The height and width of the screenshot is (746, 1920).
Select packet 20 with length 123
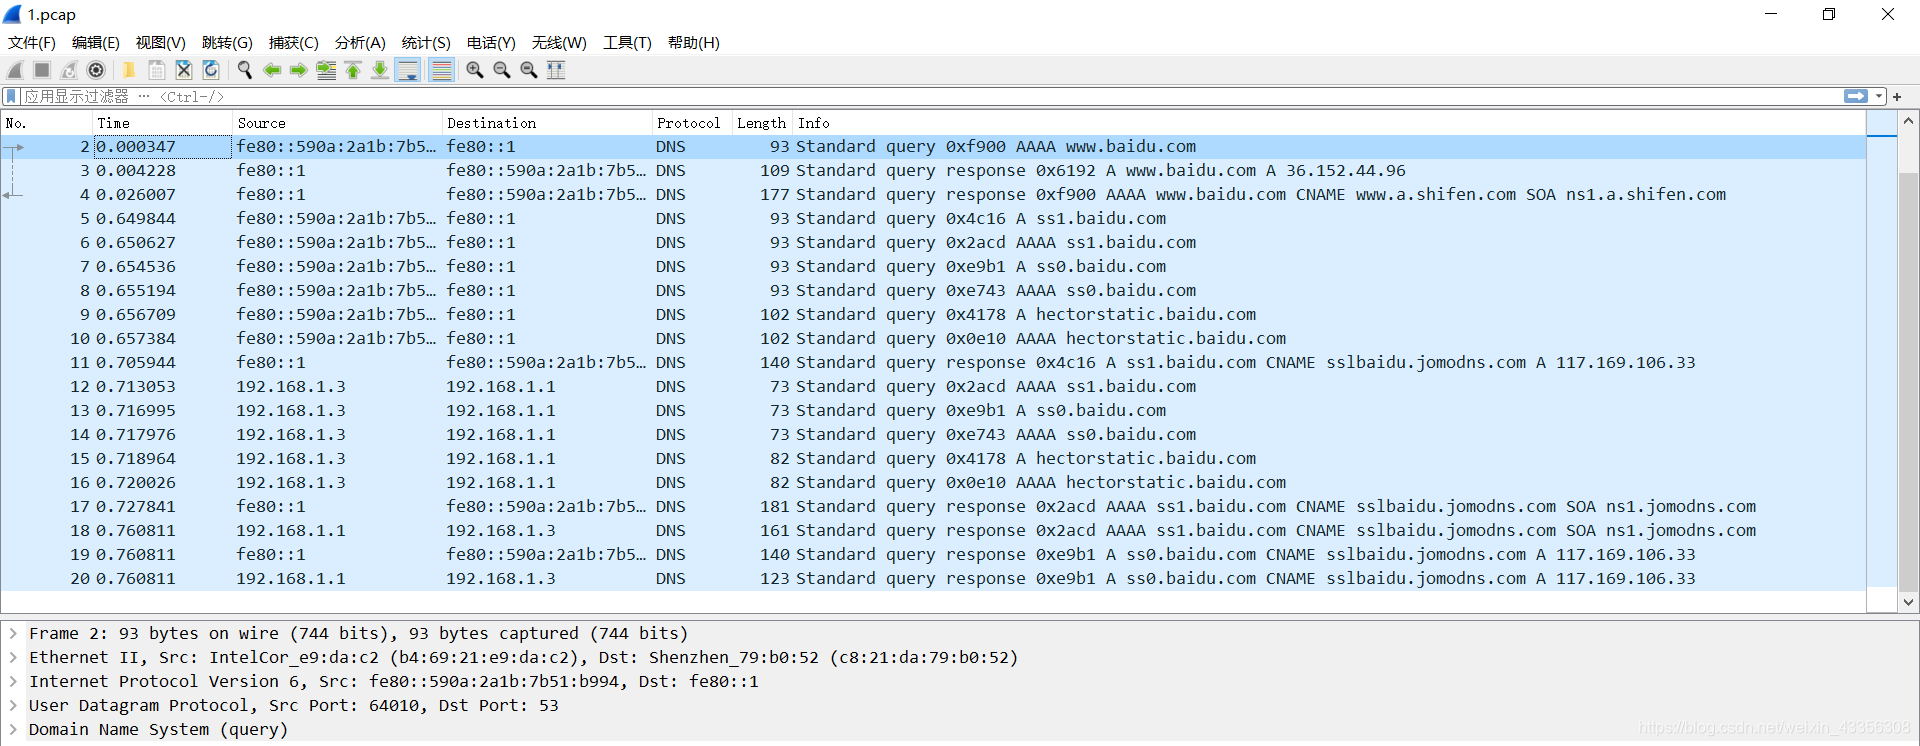(x=933, y=578)
